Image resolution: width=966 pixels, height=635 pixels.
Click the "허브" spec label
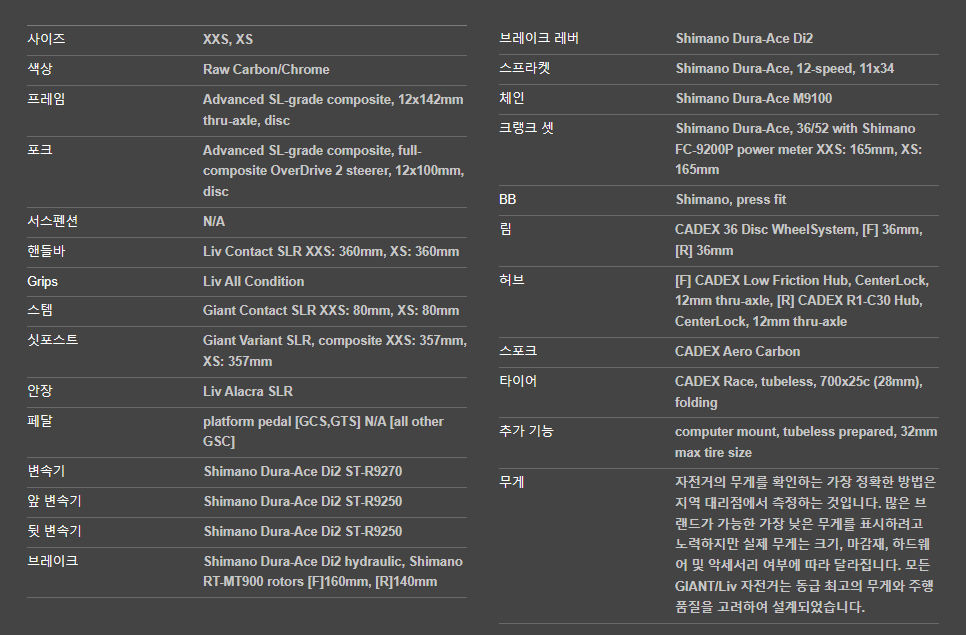pos(511,280)
